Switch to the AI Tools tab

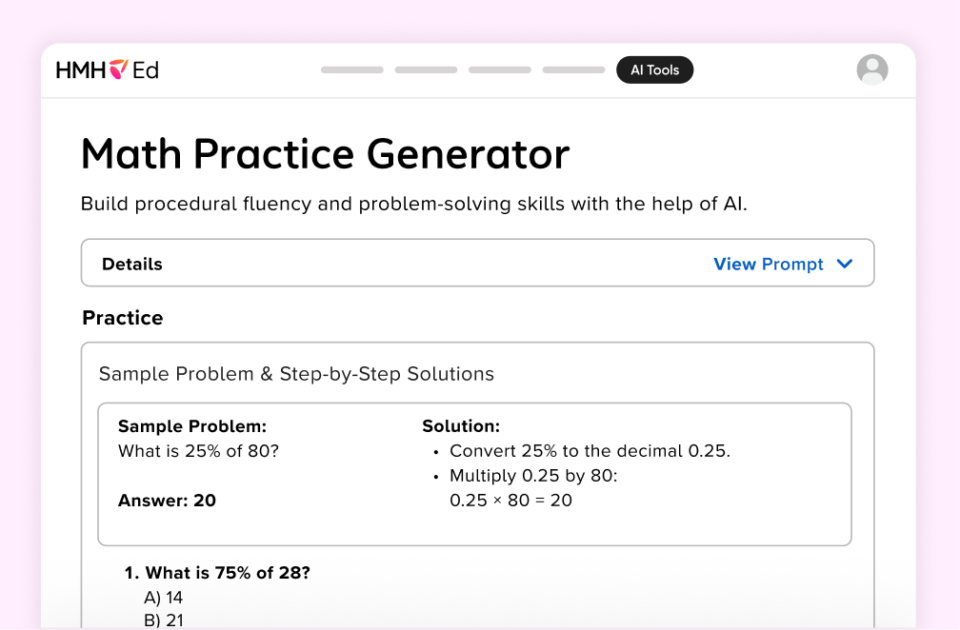point(655,70)
